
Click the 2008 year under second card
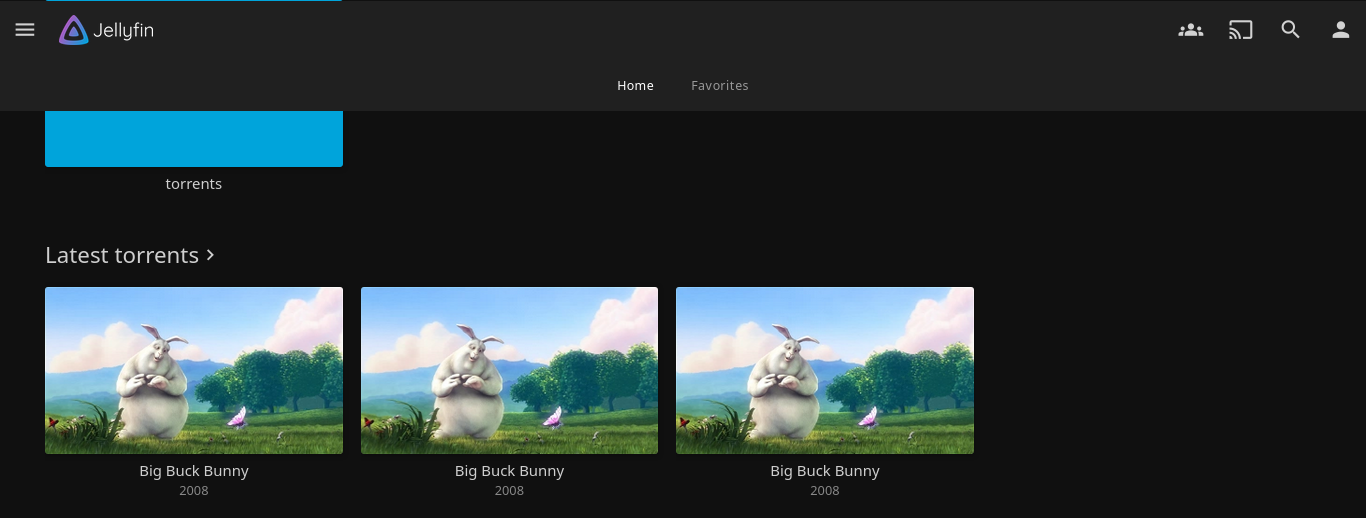point(509,491)
